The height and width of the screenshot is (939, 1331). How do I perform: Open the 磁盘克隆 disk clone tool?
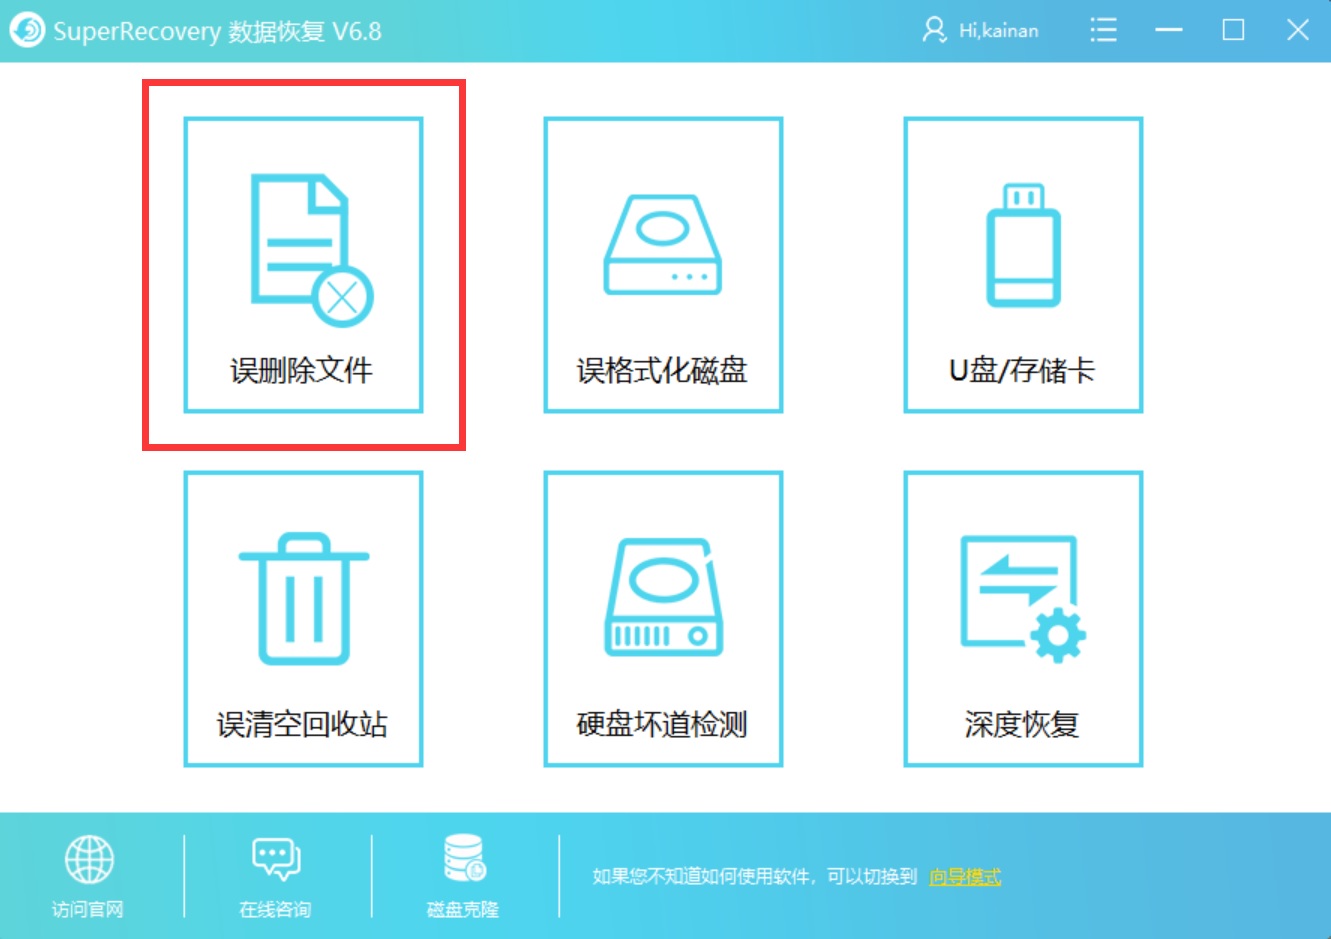463,877
